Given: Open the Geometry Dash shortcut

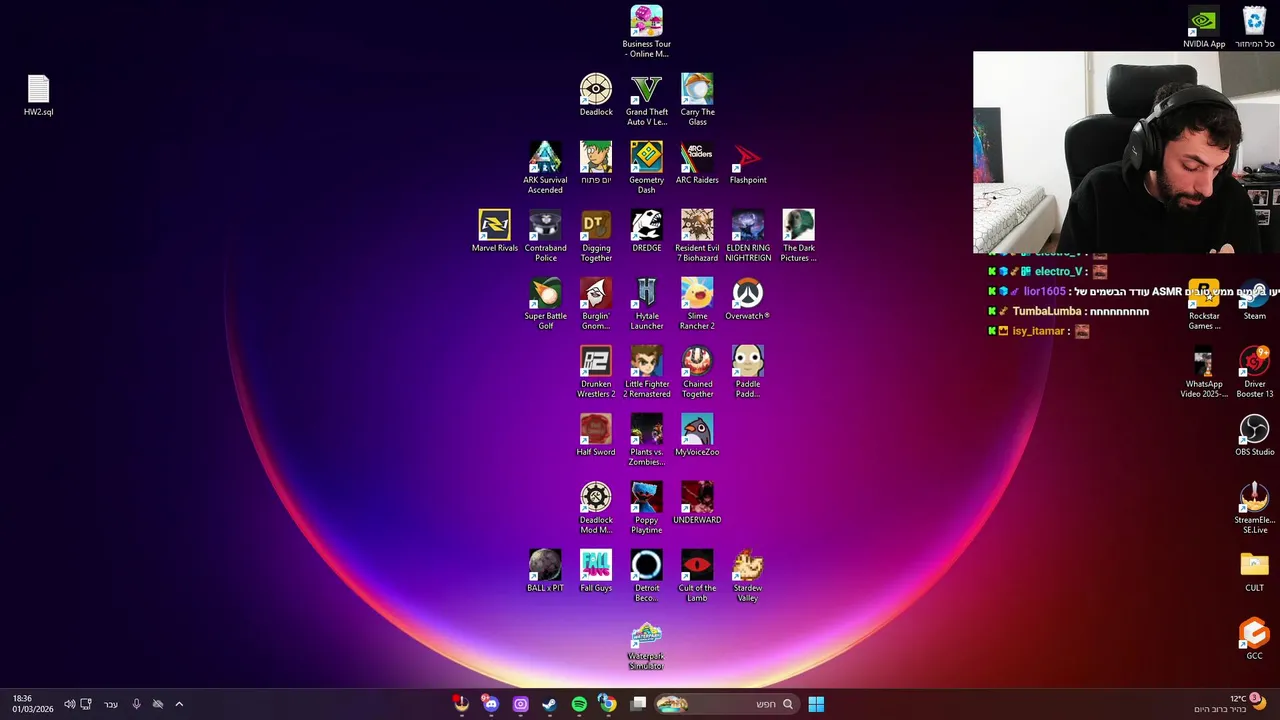Looking at the screenshot, I should [646, 168].
